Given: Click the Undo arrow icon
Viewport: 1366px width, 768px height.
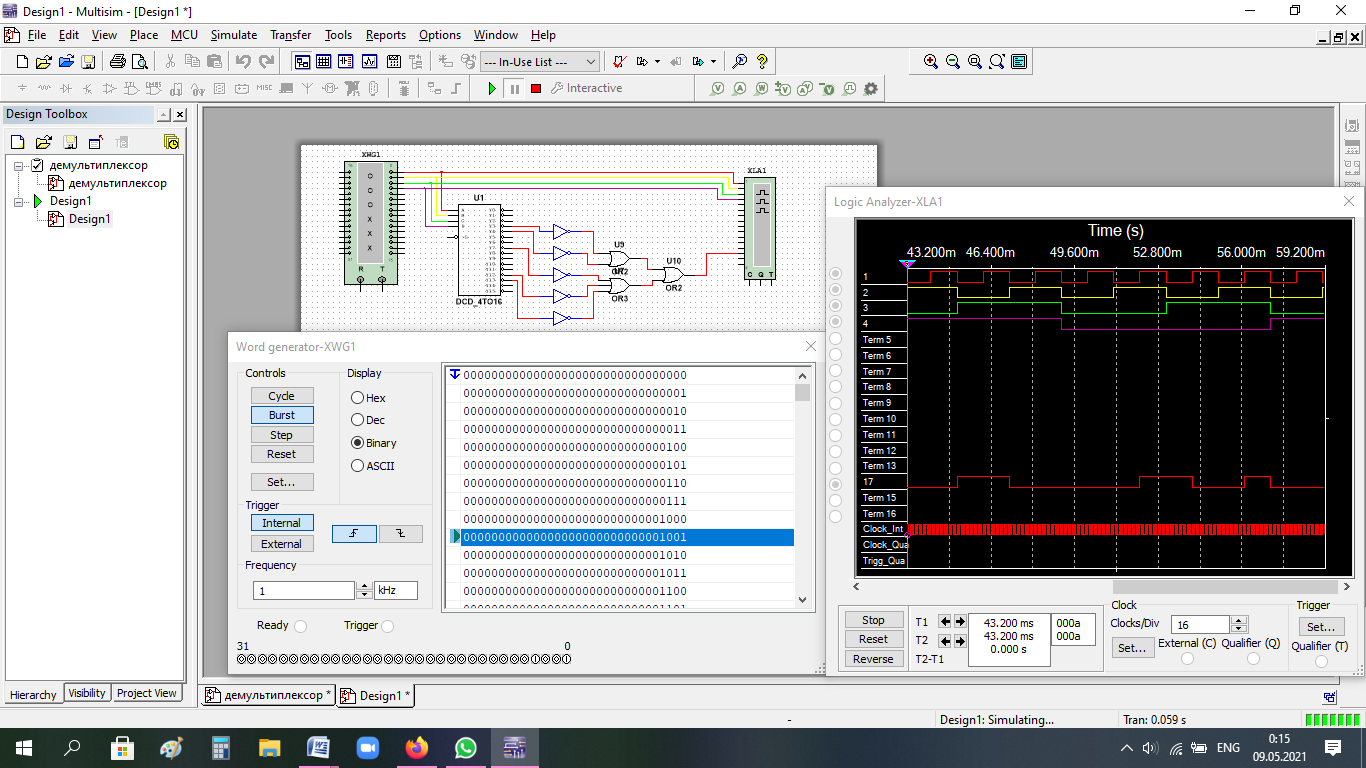Looking at the screenshot, I should [x=243, y=61].
